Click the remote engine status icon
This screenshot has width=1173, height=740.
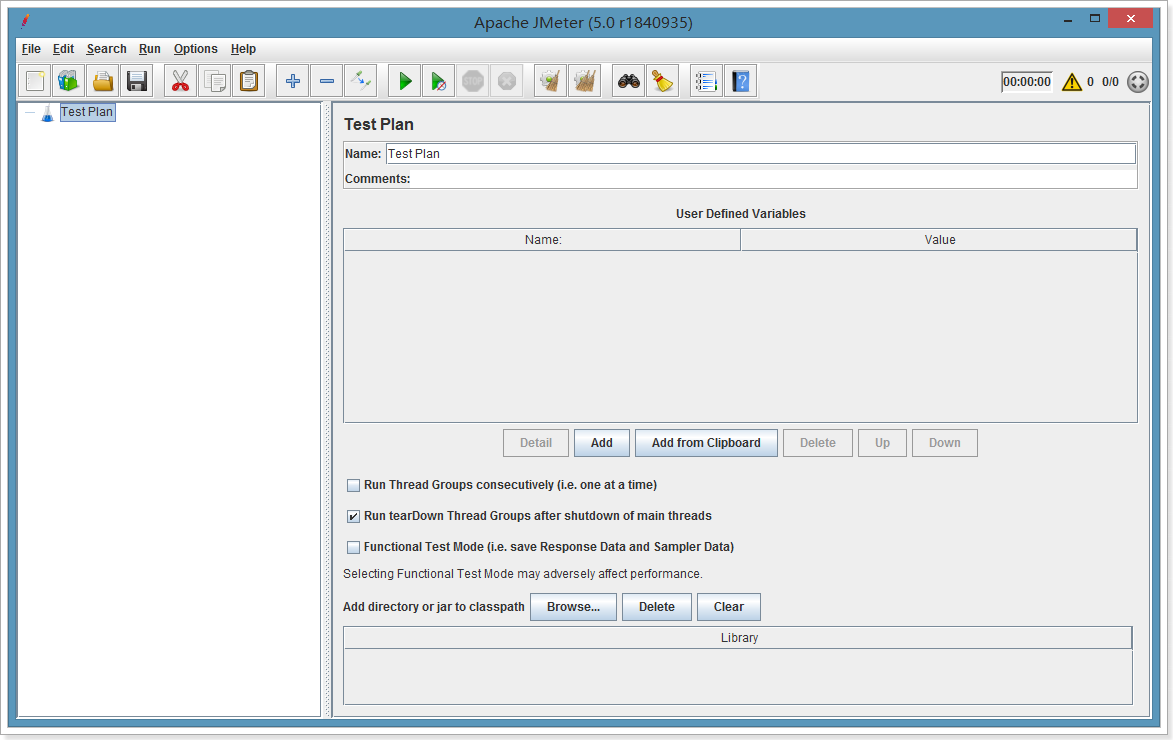pos(1138,82)
